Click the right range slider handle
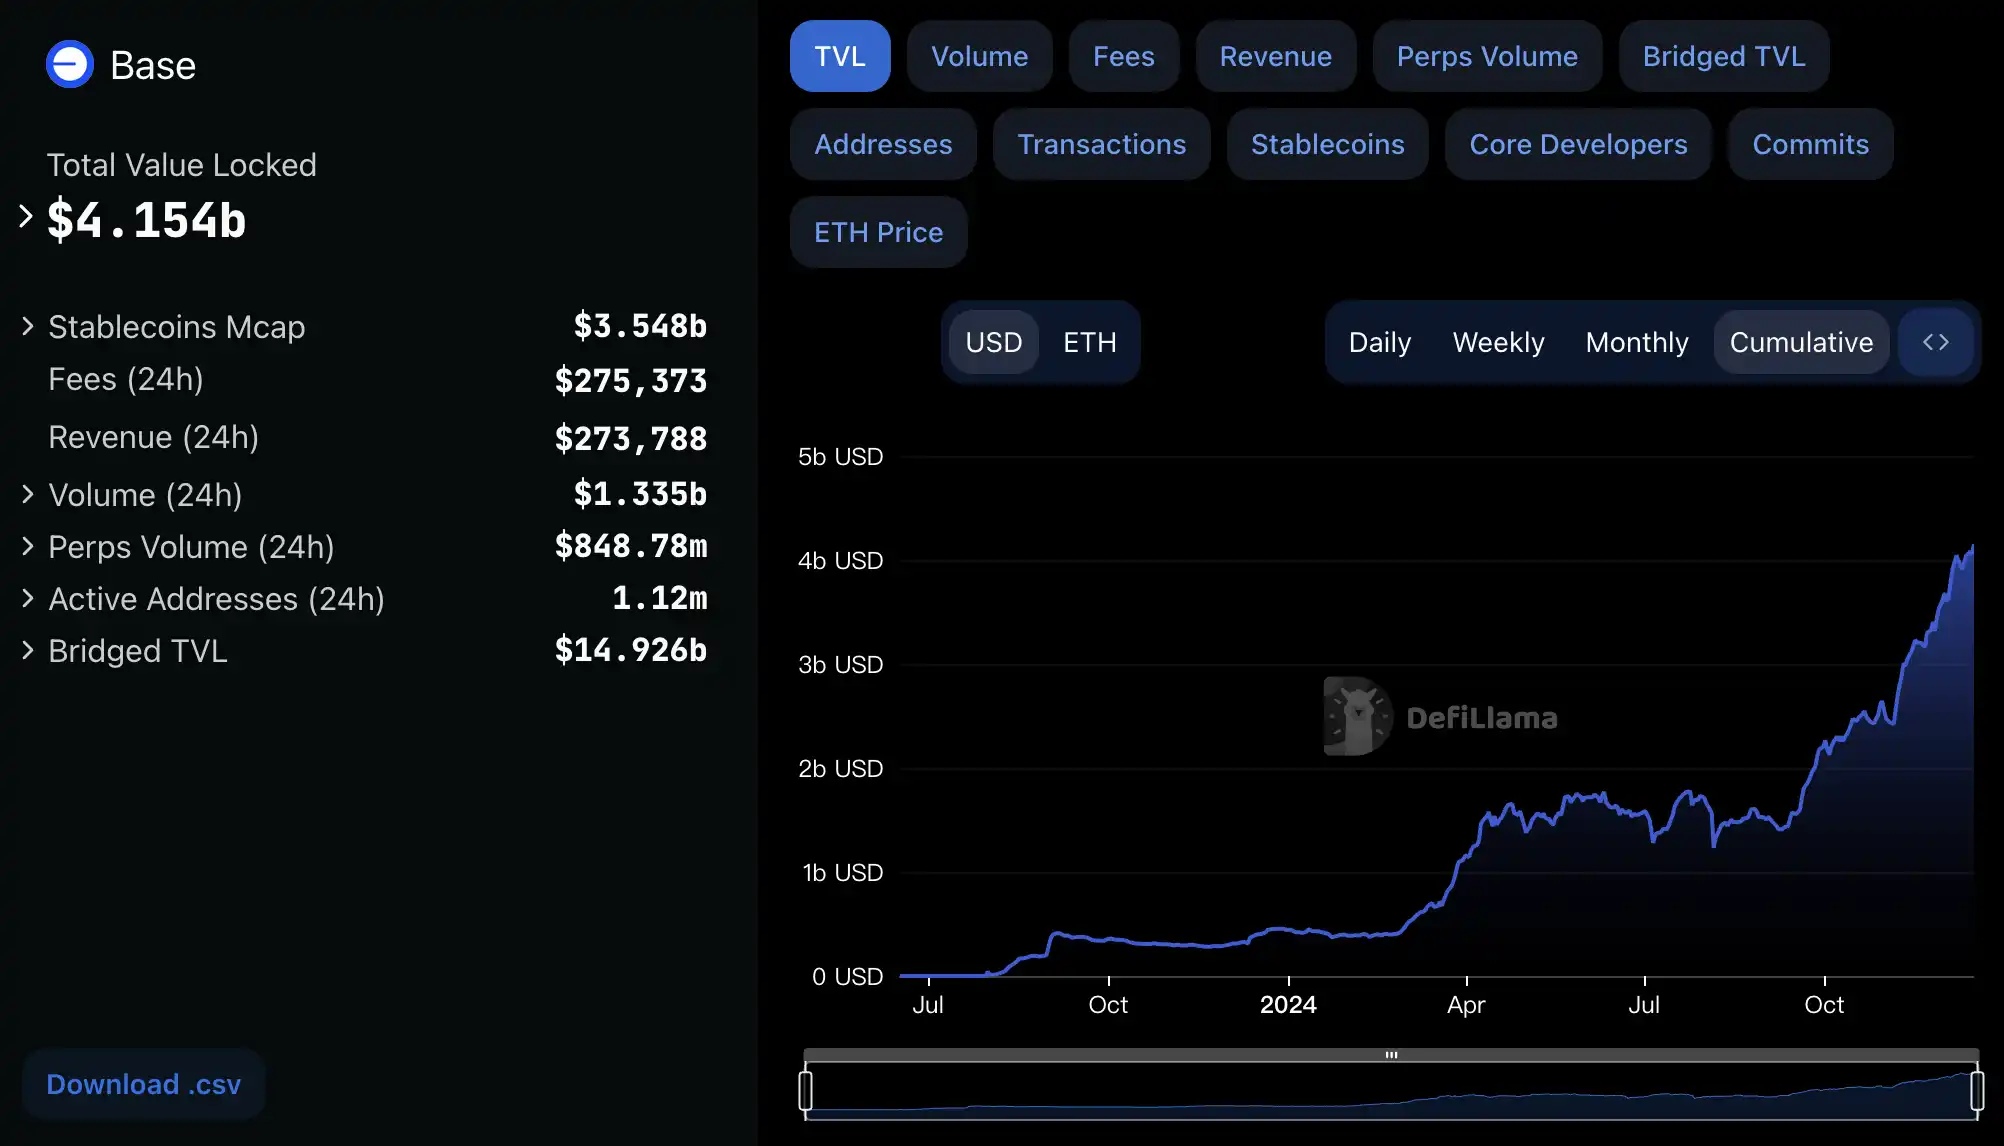The image size is (2004, 1146). (x=1977, y=1090)
